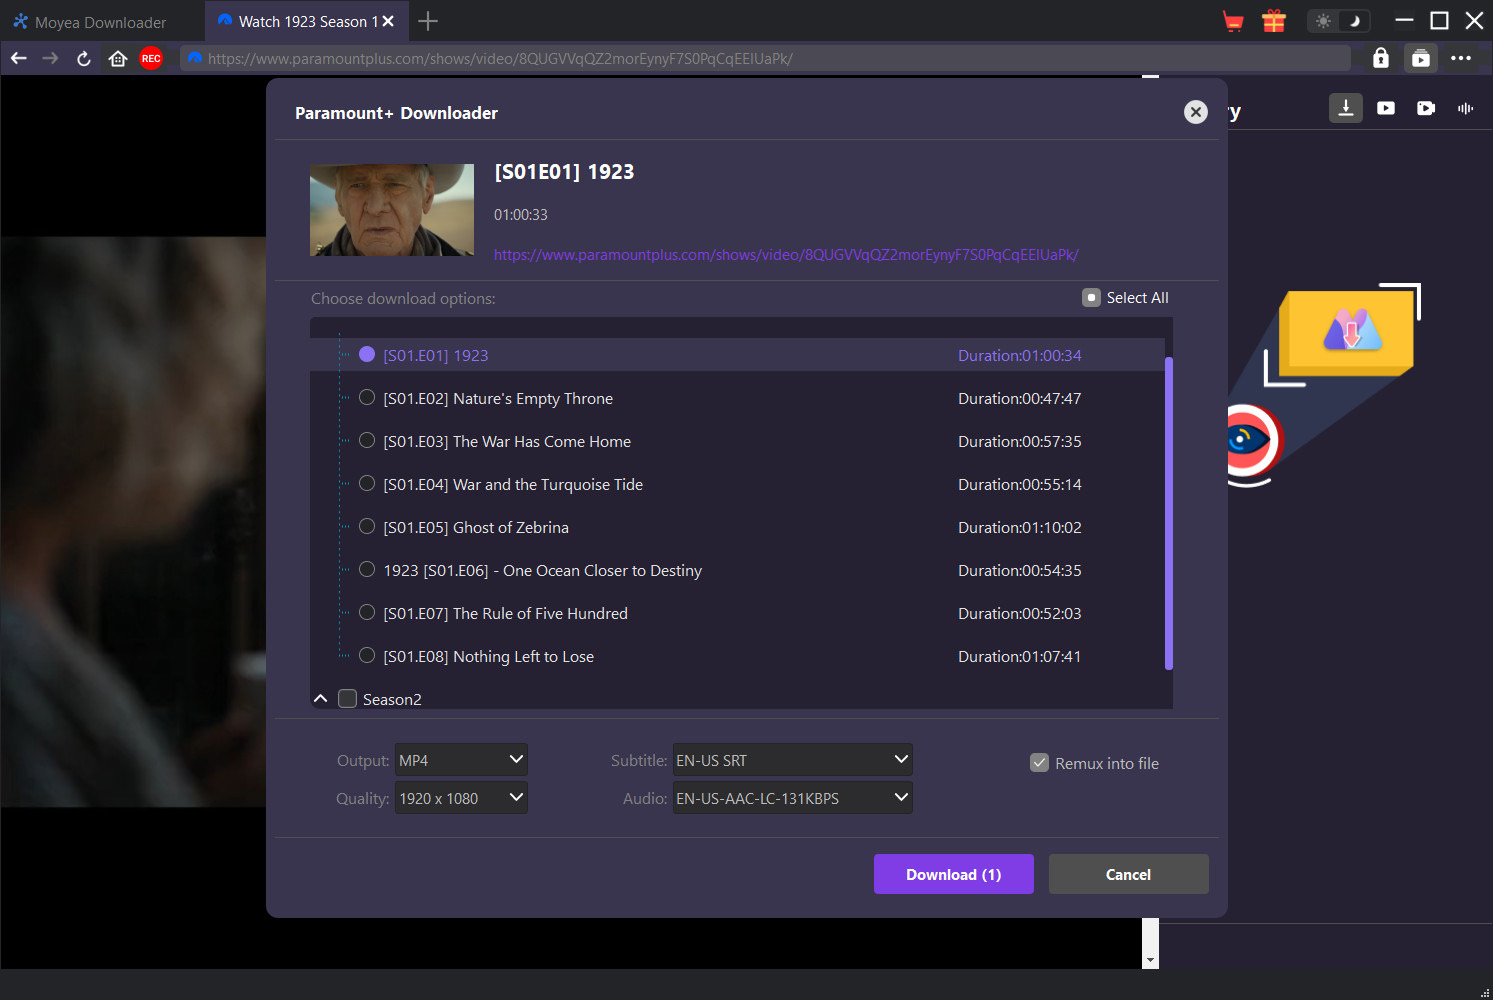Select episode Nature's Empty Throne
The image size is (1493, 1000).
pos(367,397)
